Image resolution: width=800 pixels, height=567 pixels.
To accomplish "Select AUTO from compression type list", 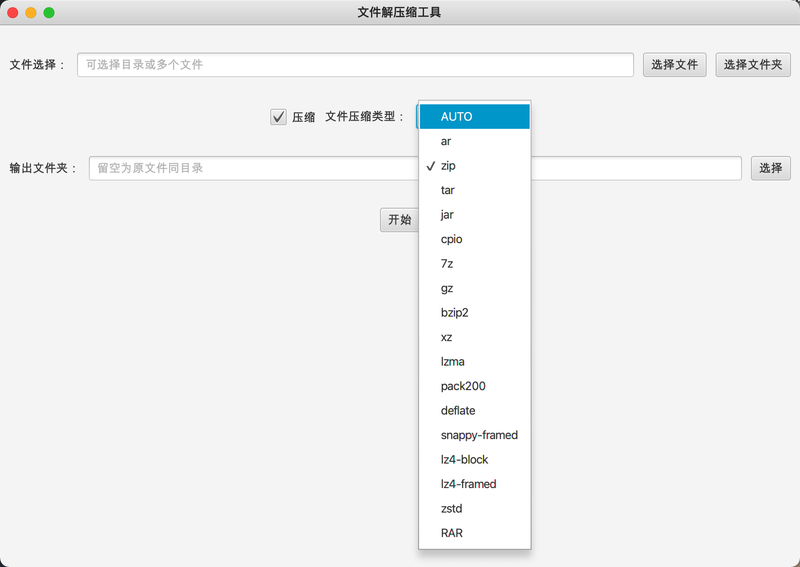I will [474, 116].
